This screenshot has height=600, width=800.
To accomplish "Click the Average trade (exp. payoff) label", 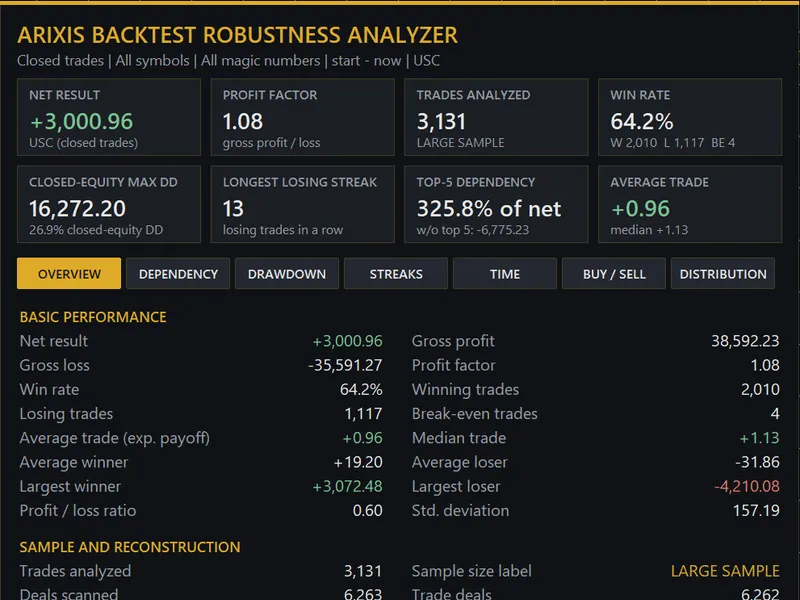I will click(x=114, y=438).
